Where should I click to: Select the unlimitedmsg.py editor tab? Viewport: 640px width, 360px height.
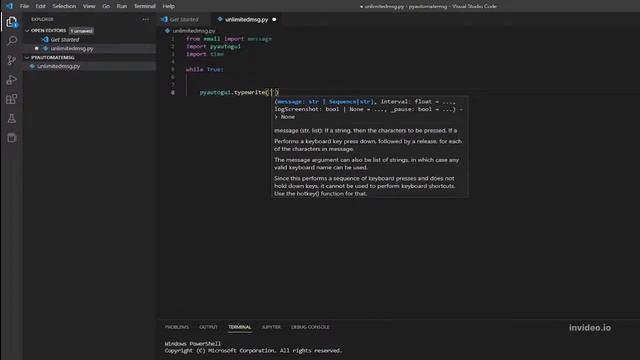246,19
